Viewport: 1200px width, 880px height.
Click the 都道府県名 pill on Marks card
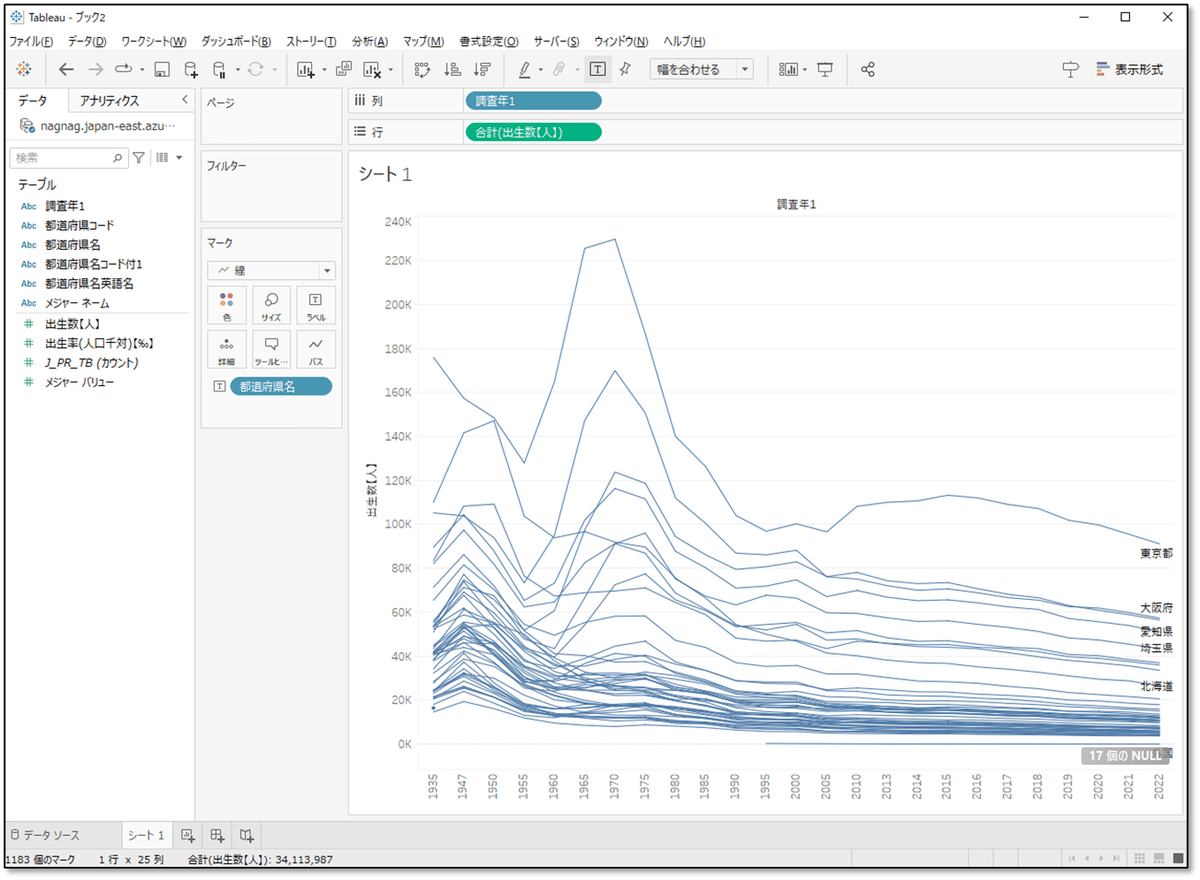(281, 387)
